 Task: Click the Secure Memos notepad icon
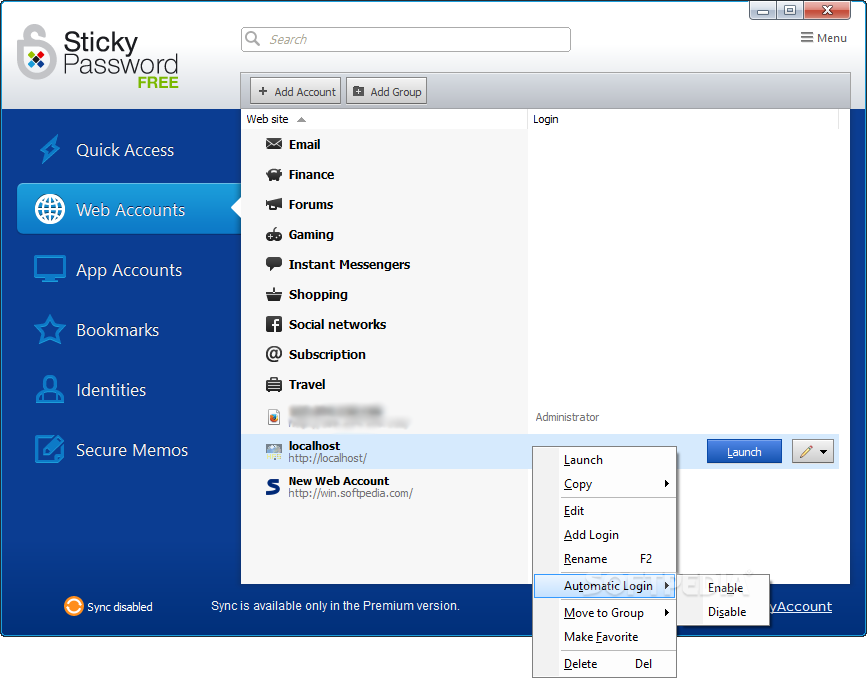click(50, 449)
